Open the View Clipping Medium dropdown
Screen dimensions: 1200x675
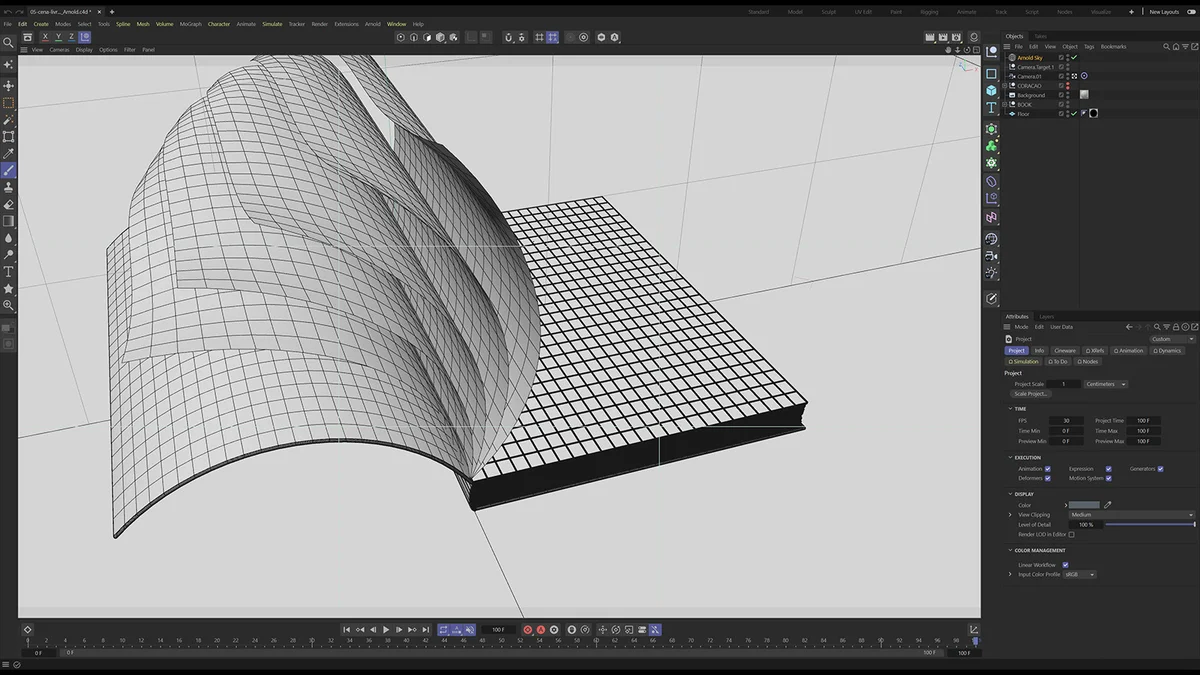point(1130,515)
